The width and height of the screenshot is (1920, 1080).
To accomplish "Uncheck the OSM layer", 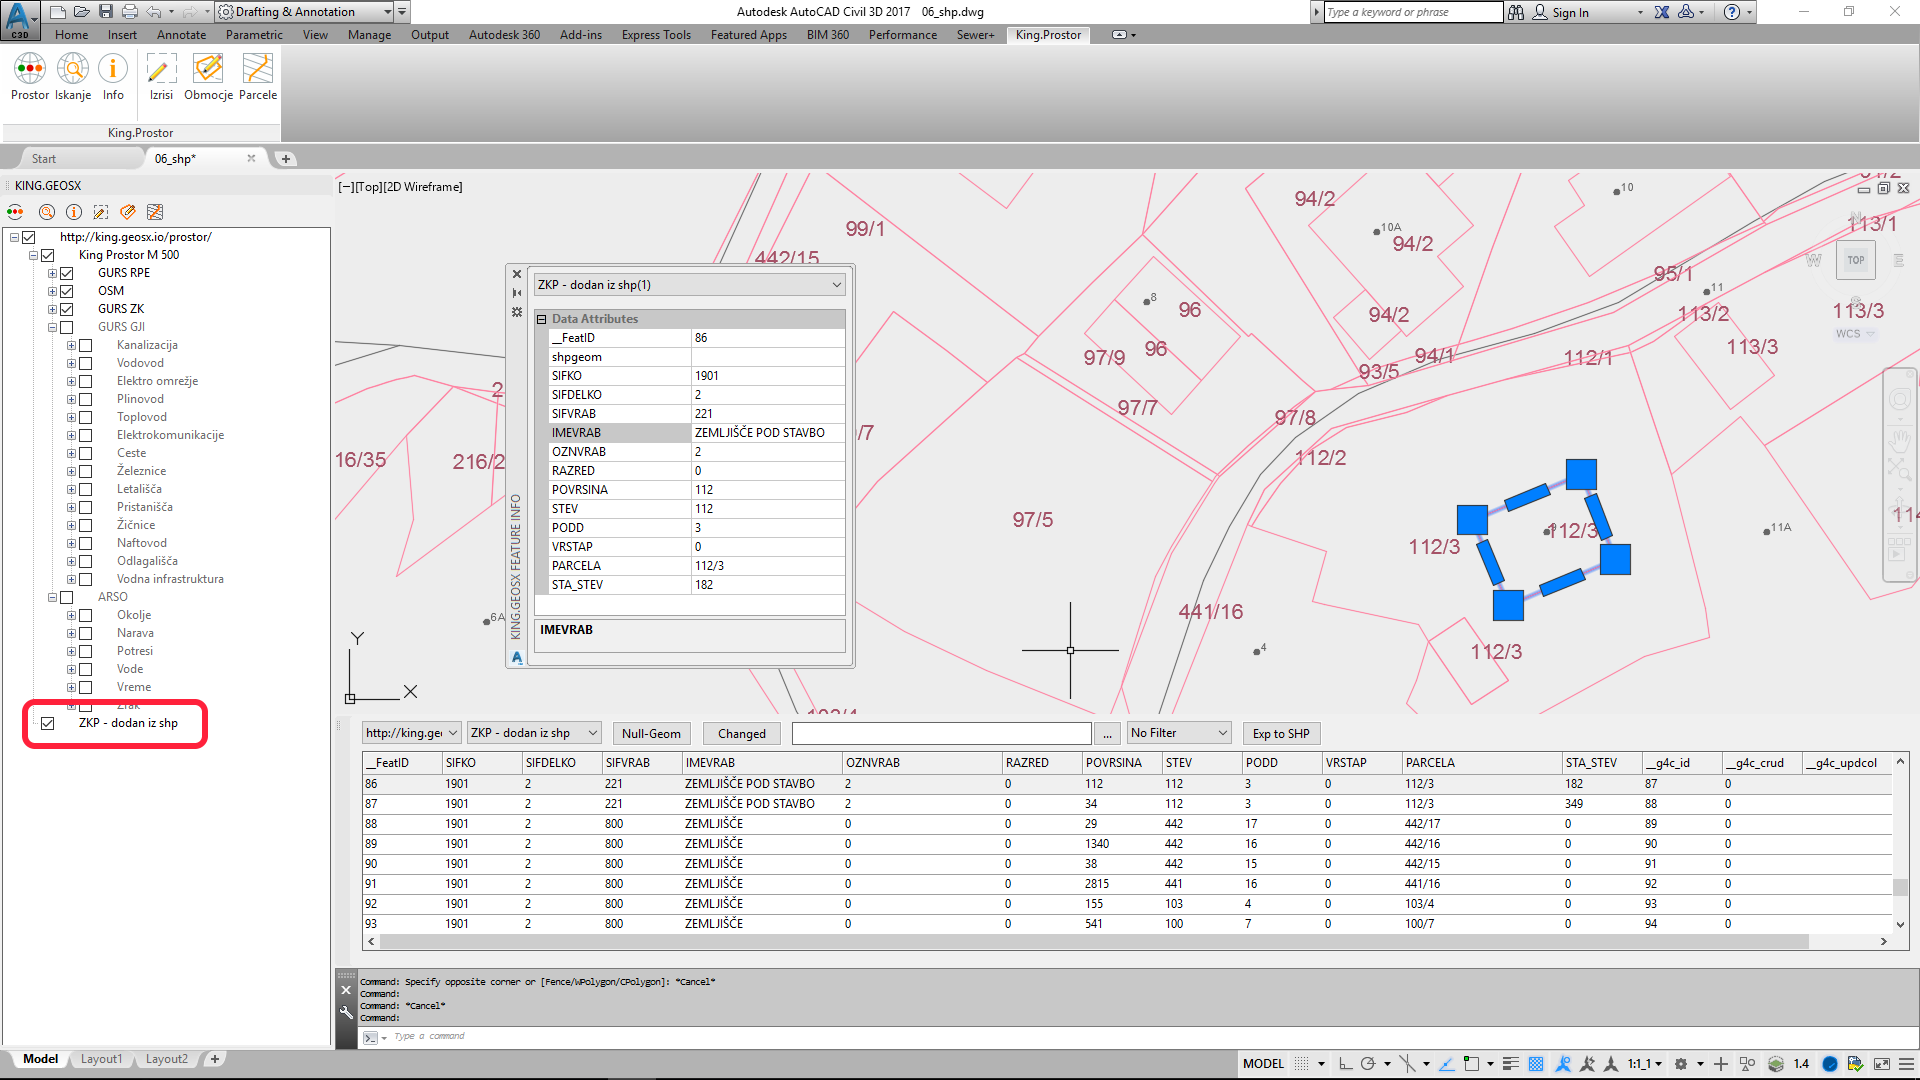I will coord(67,291).
